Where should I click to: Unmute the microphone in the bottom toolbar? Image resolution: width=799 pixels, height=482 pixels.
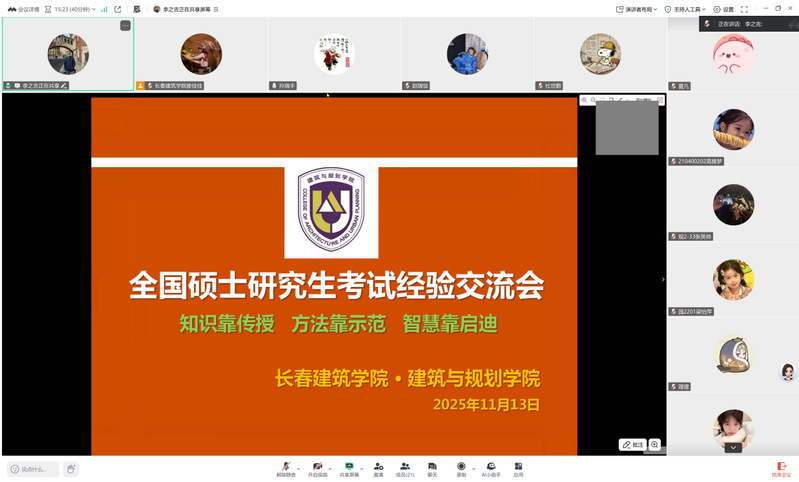(285, 468)
